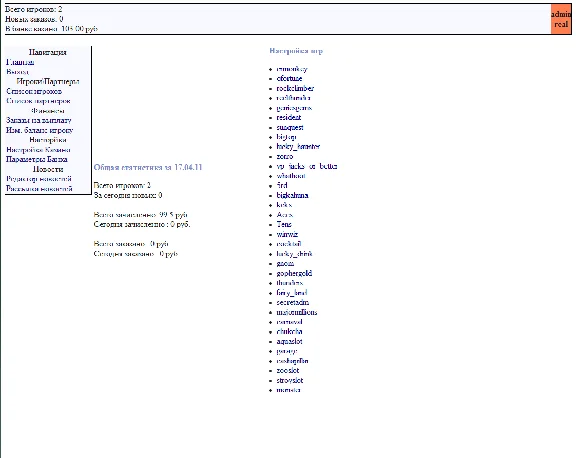Click the Выход logout link
Screen dimensions: 576x458
[x=17, y=72]
